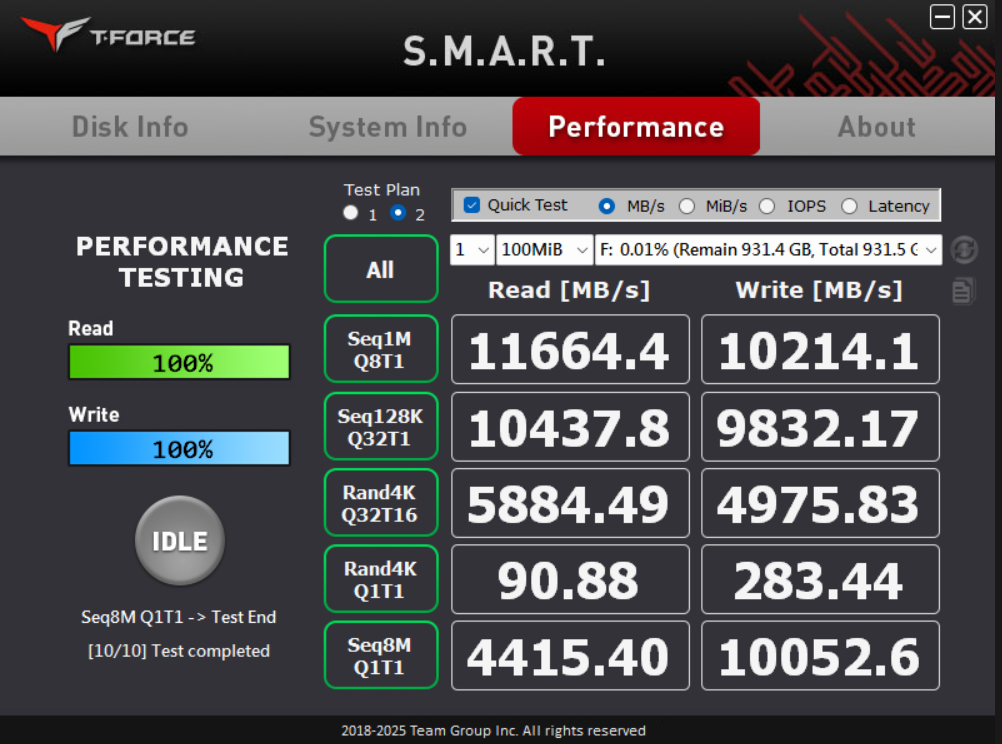Show results as Latency

[x=850, y=205]
